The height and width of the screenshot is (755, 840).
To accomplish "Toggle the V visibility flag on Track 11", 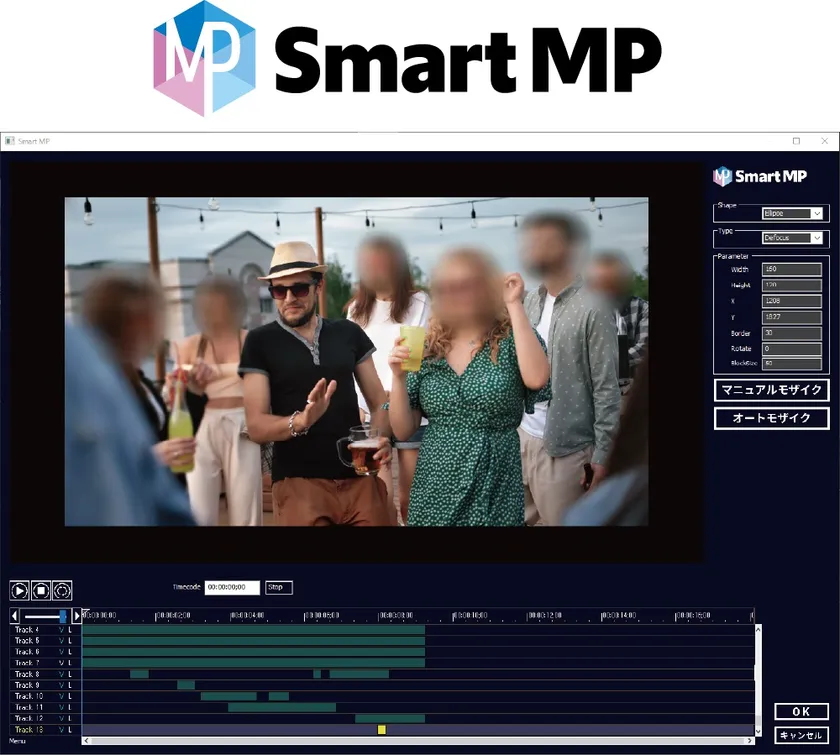I will pos(61,708).
